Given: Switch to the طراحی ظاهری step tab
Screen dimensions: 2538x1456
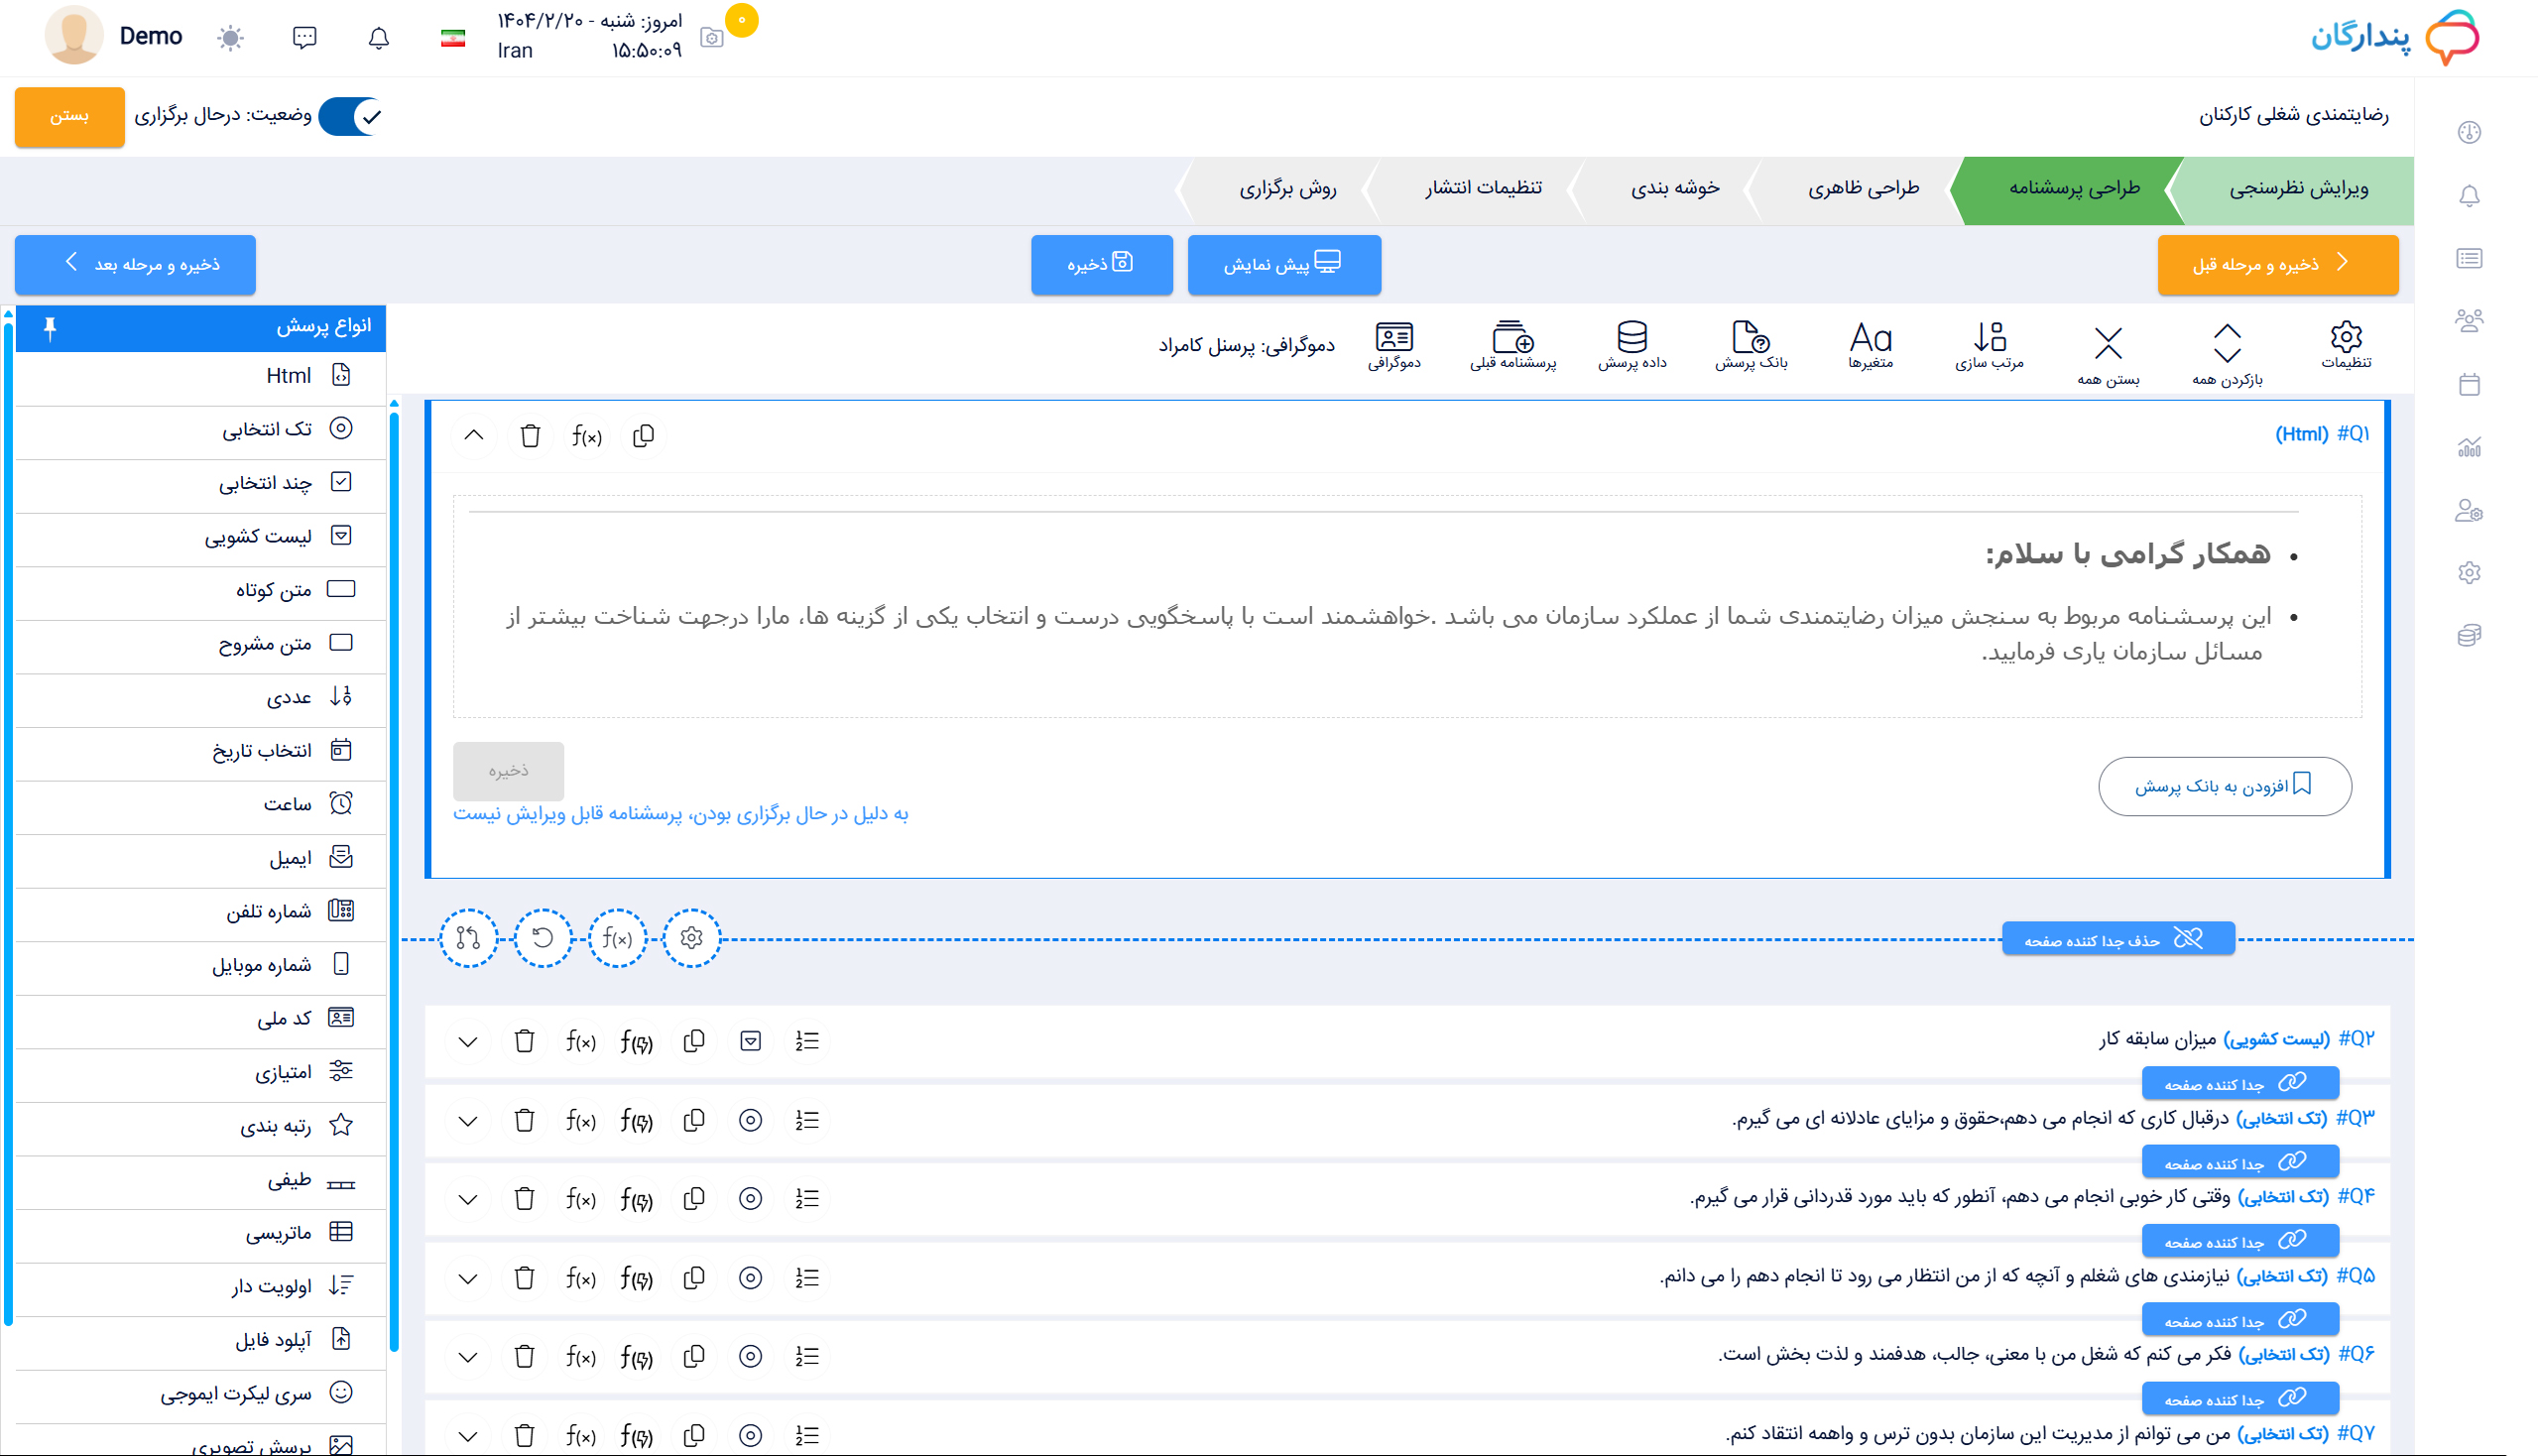Looking at the screenshot, I should 1863,188.
